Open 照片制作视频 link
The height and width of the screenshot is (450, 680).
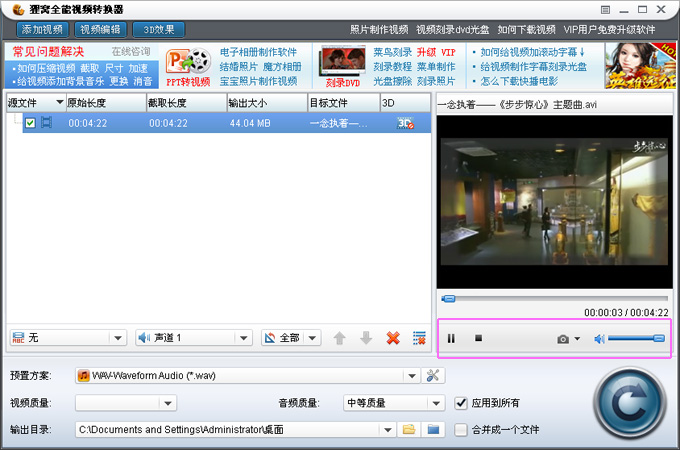tap(379, 29)
